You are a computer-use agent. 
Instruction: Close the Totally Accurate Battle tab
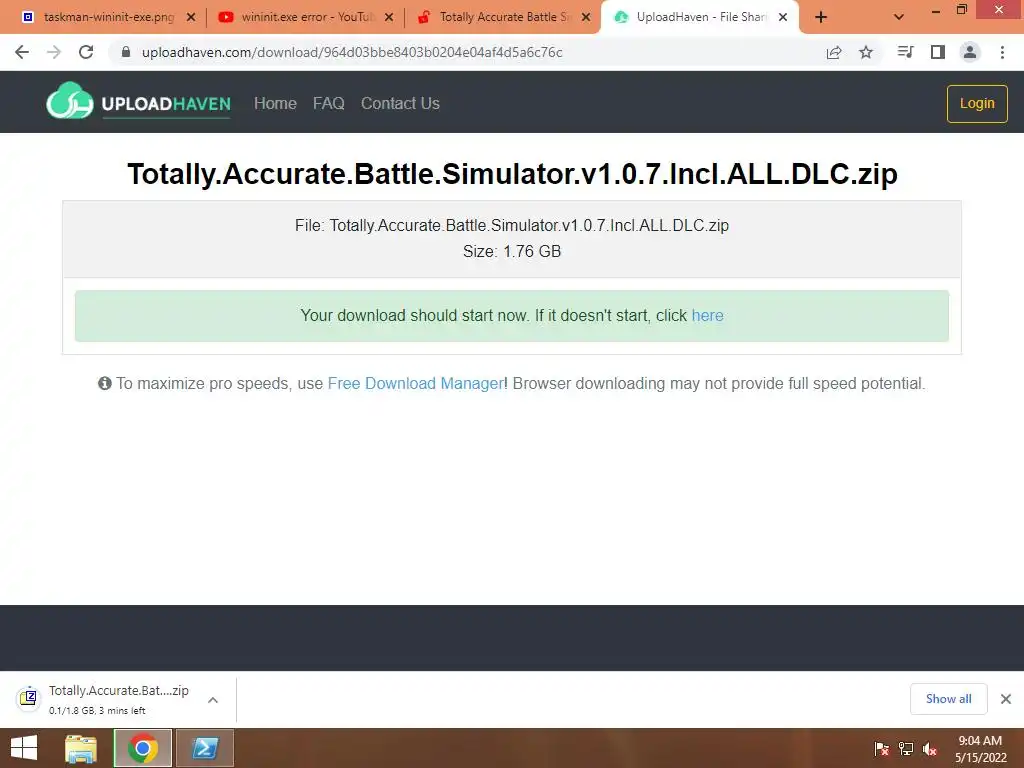coord(586,18)
